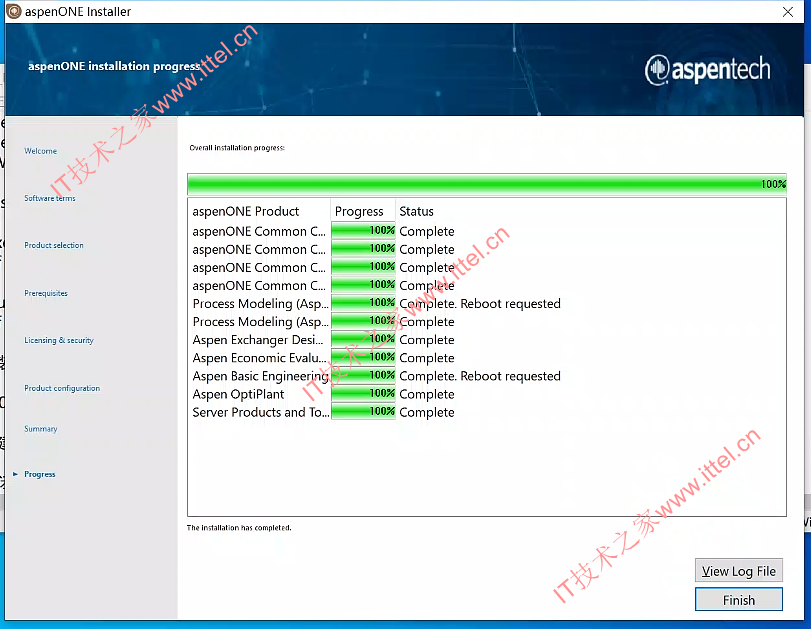Viewport: 811px width, 629px height.
Task: Jump to the Prerequisites step
Action: (46, 293)
